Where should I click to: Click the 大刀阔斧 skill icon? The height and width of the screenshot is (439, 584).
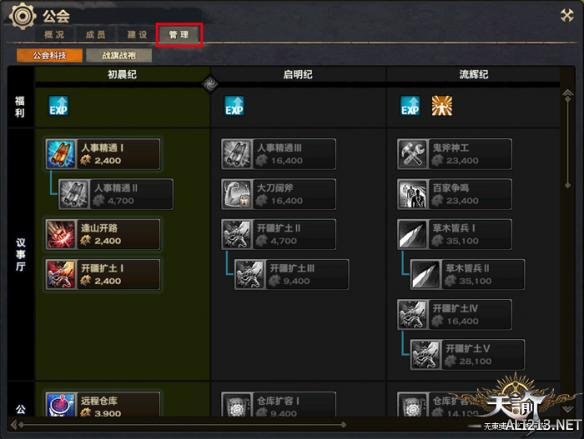pos(237,194)
